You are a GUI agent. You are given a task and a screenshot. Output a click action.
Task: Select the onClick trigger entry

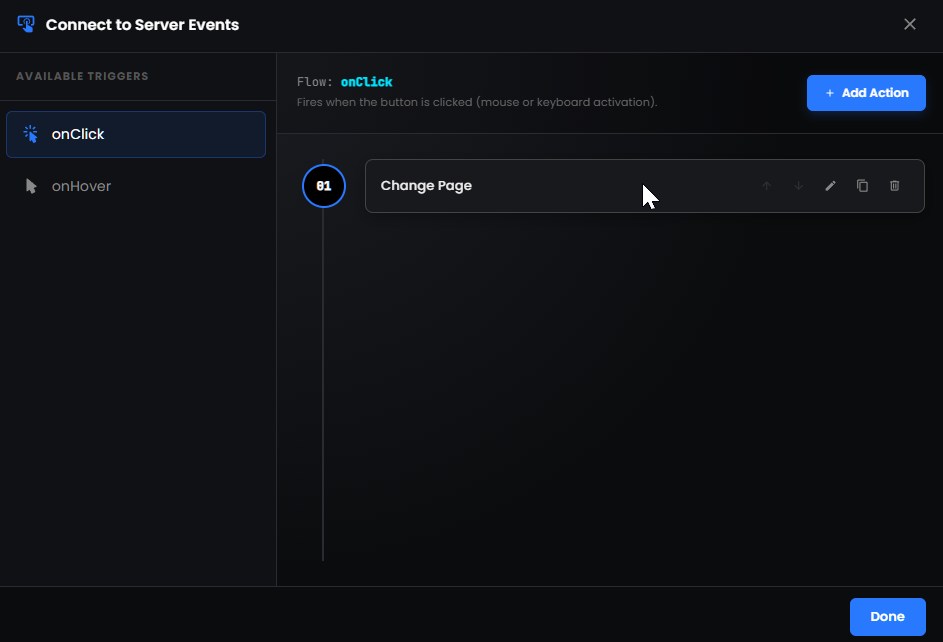136,133
